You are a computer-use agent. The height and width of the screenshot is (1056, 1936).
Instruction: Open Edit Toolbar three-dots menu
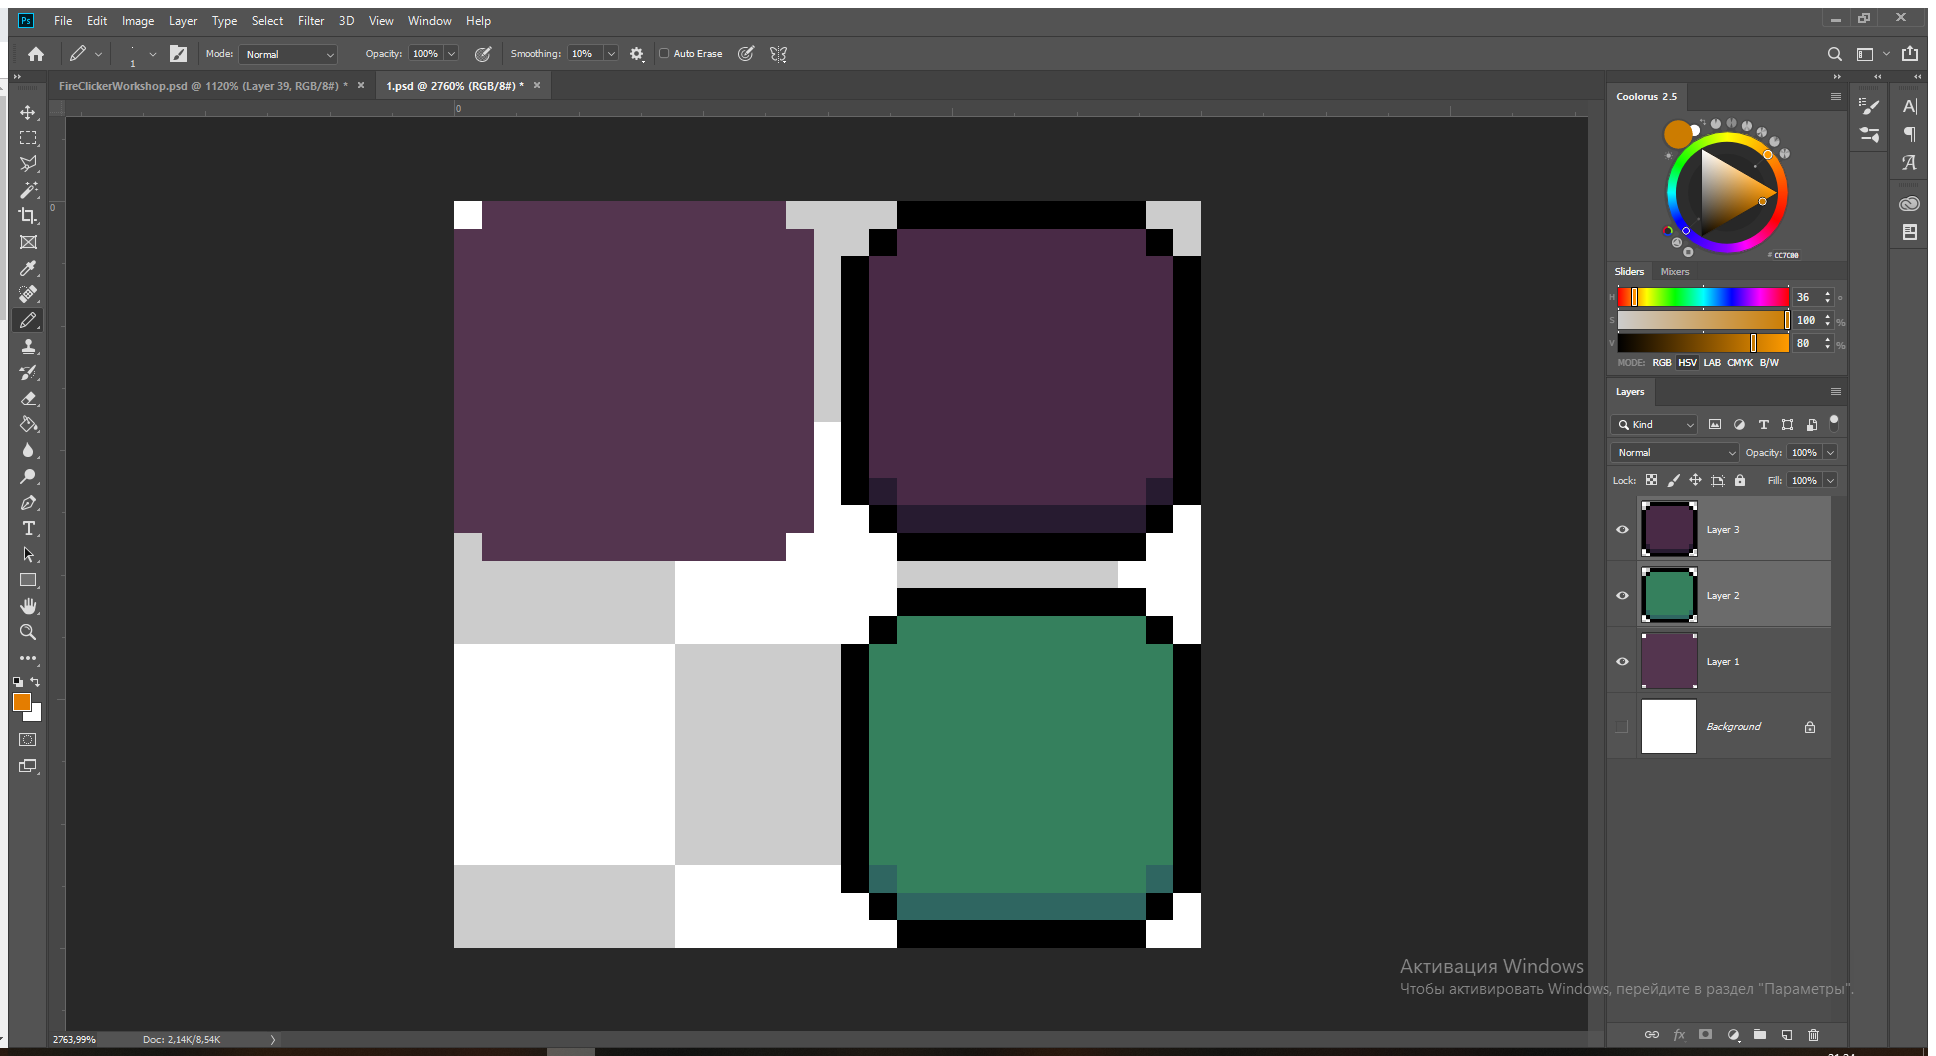click(28, 658)
